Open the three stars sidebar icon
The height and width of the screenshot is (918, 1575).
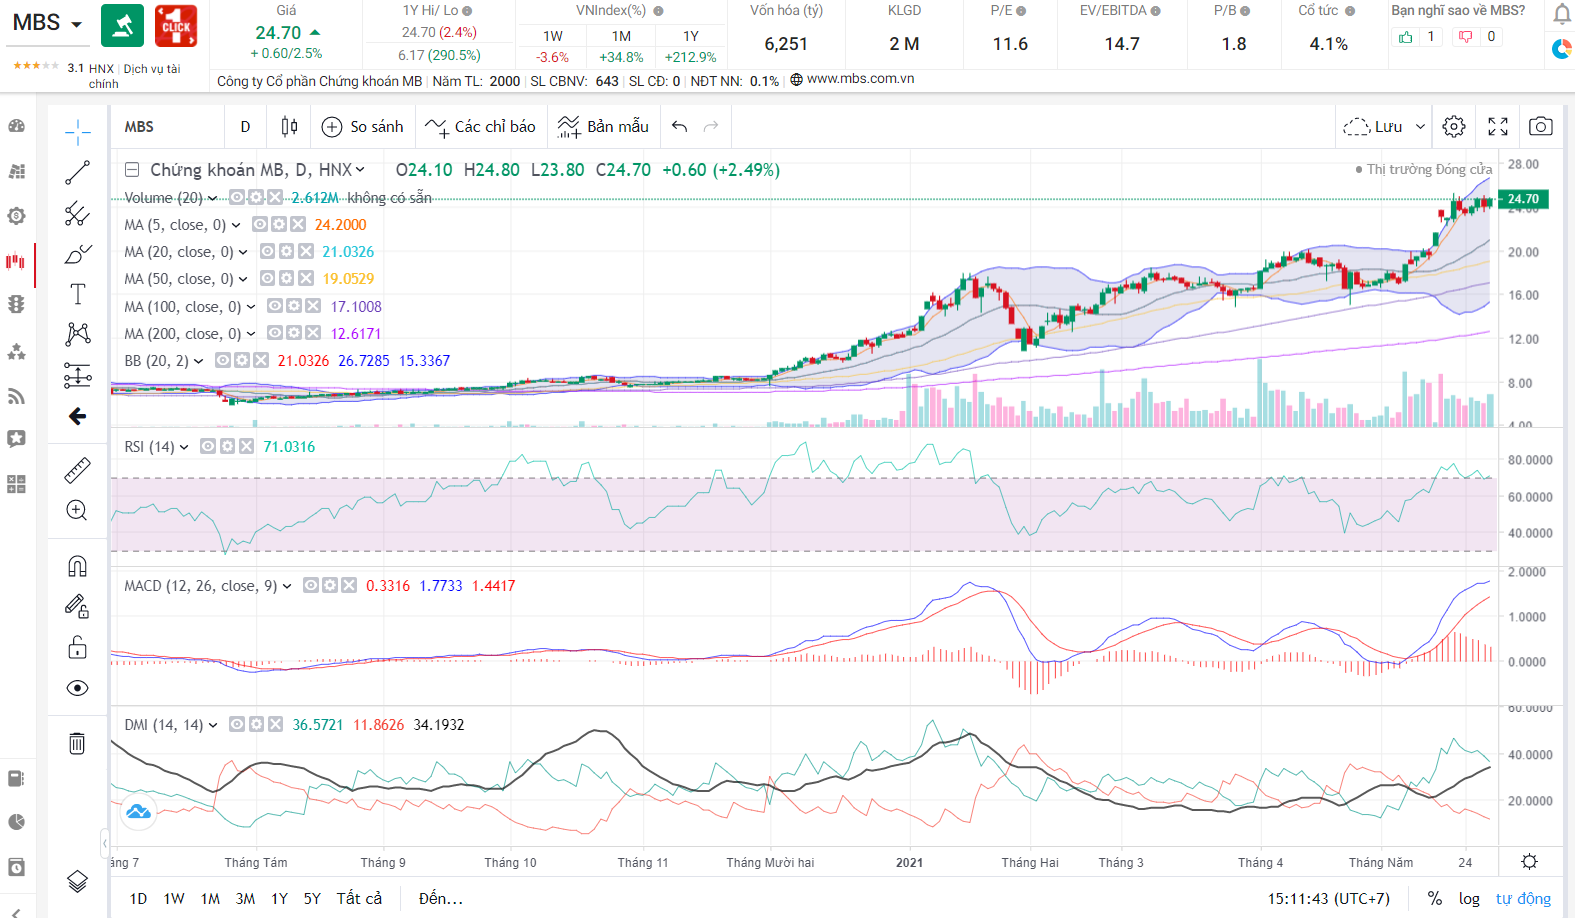pyautogui.click(x=16, y=351)
